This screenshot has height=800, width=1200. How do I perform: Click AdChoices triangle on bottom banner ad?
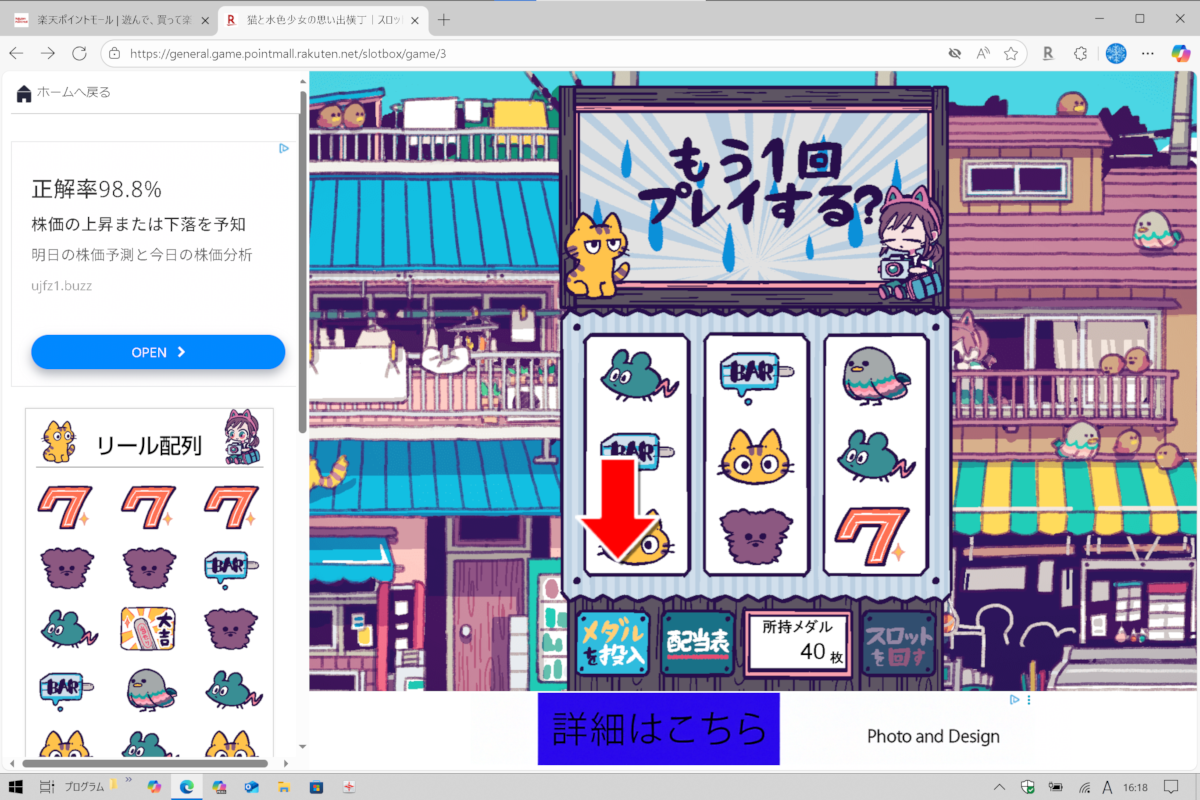coord(1014,700)
